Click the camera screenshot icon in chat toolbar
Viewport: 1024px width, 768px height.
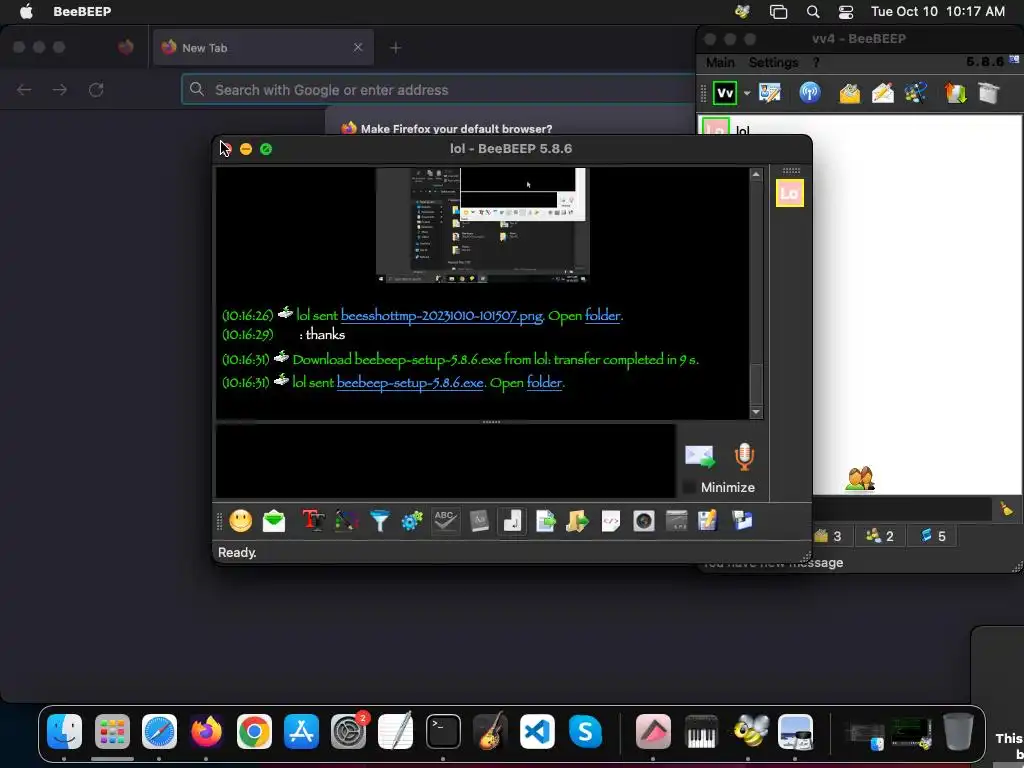click(644, 520)
